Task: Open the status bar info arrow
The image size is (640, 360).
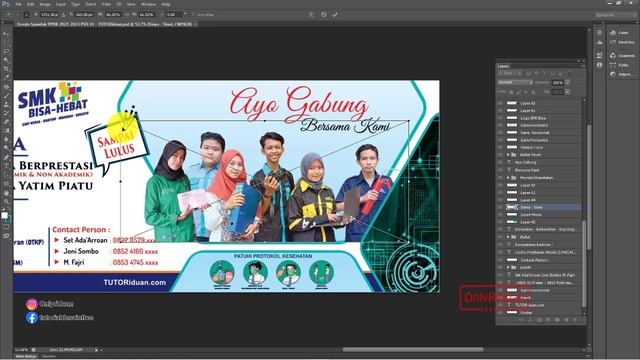Action: (x=97, y=350)
